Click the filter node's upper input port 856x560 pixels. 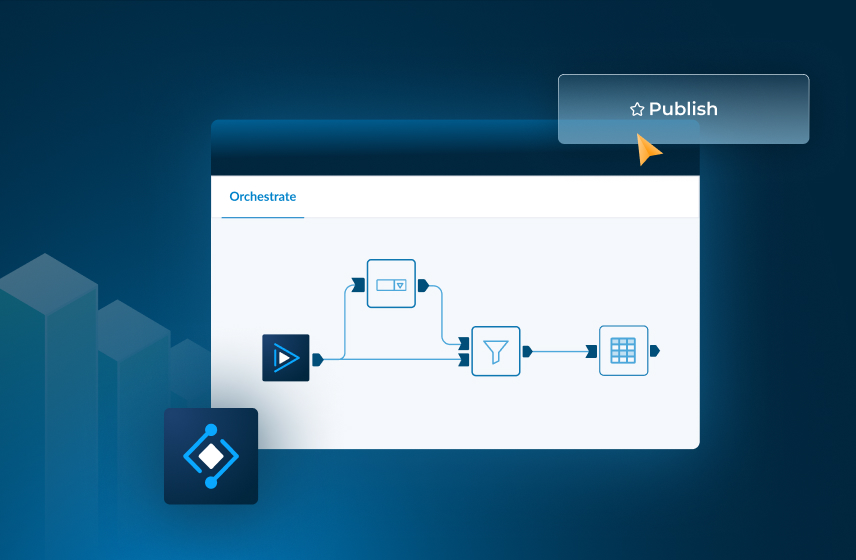coord(464,344)
